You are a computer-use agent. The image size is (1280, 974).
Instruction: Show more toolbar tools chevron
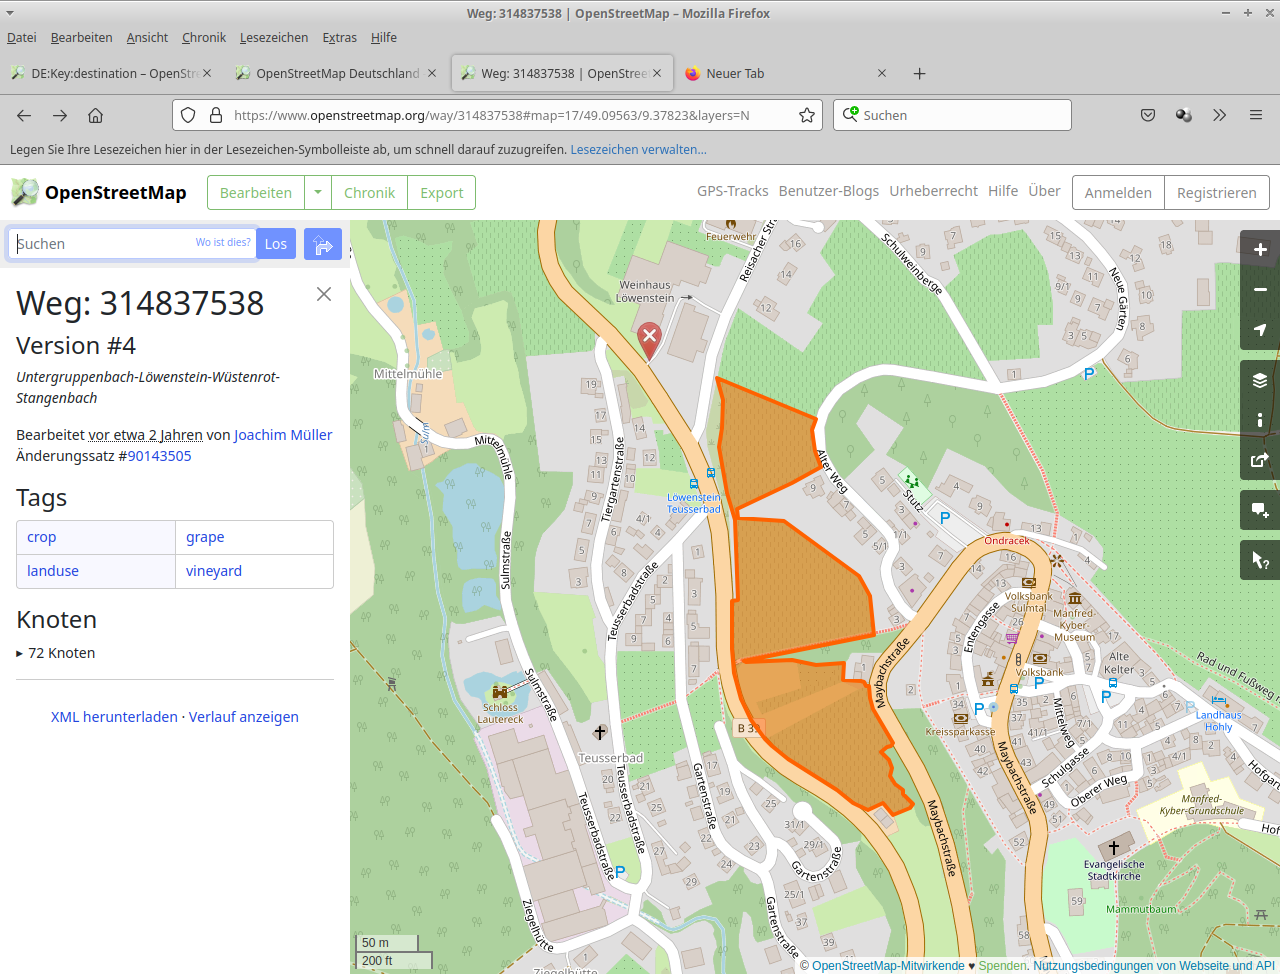click(x=1219, y=115)
